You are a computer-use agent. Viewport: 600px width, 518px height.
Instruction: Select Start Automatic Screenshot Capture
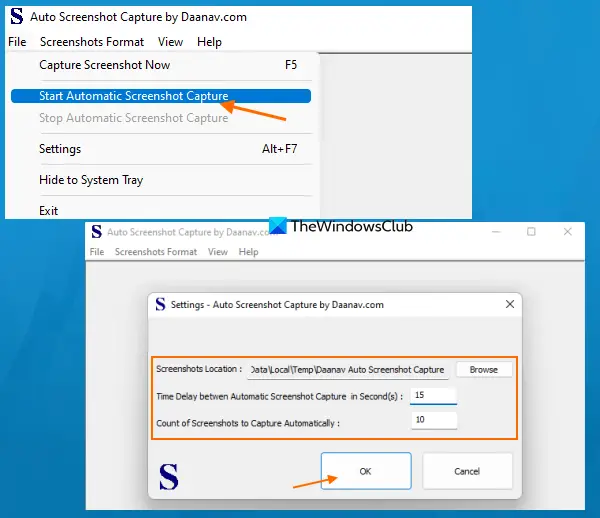pos(161,96)
